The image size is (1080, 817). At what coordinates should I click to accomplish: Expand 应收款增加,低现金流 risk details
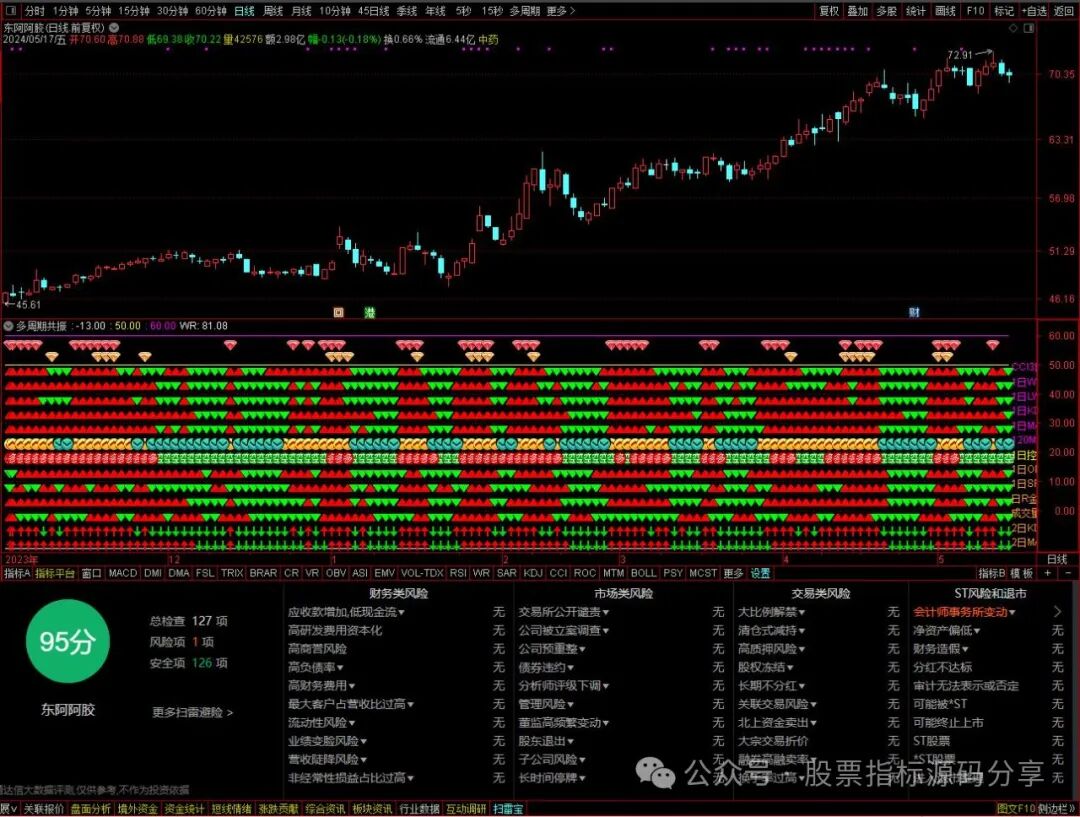(346, 612)
